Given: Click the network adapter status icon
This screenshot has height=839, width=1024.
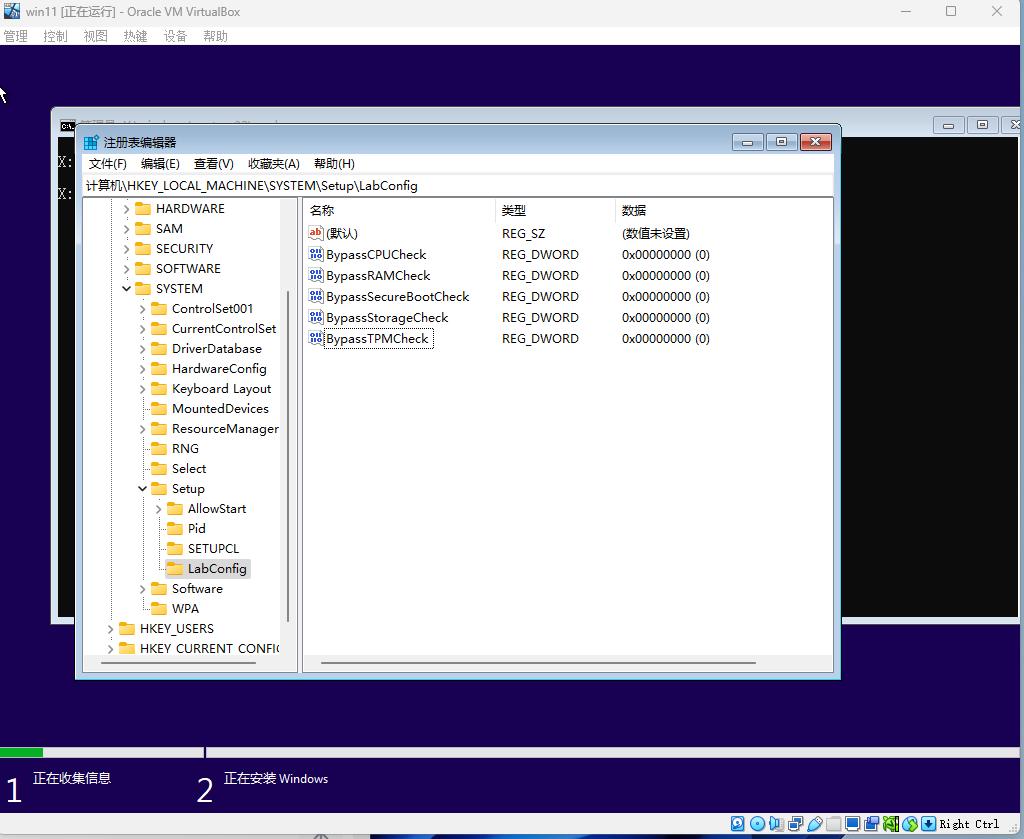Looking at the screenshot, I should click(x=796, y=824).
